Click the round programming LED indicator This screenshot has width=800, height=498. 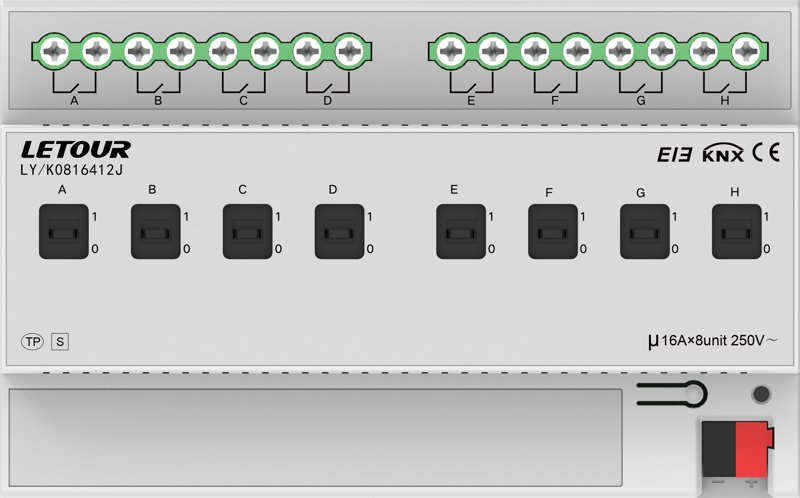(761, 394)
